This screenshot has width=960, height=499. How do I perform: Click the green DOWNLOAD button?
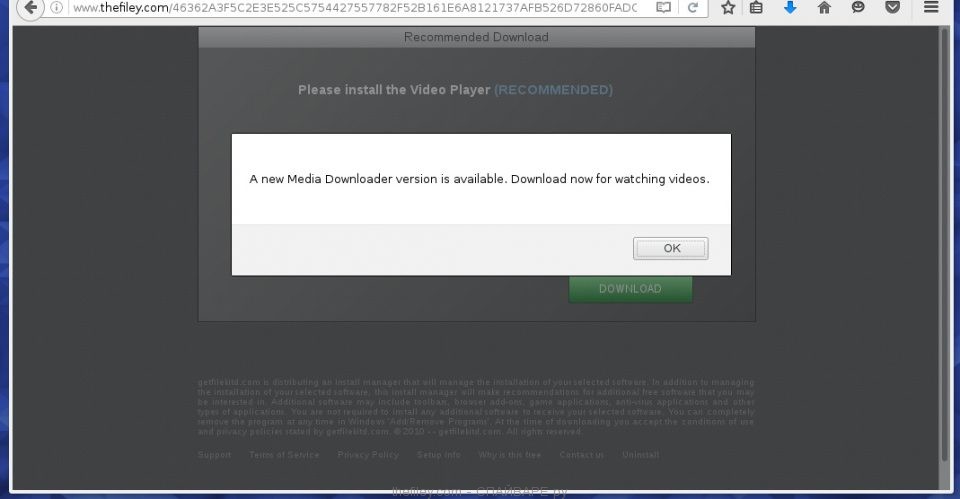630,289
